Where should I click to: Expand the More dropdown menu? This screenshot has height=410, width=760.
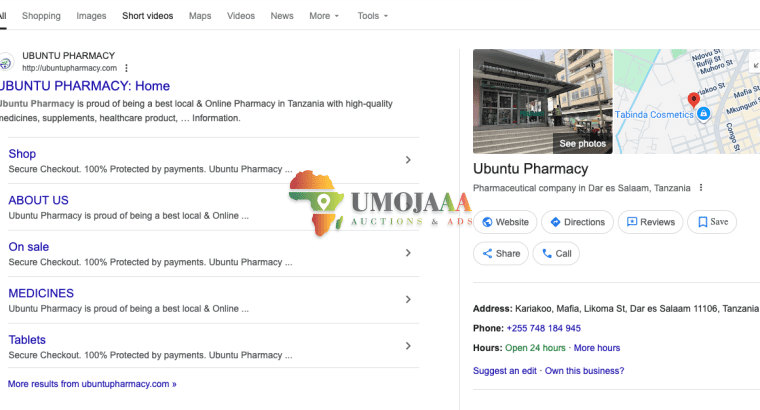click(x=324, y=16)
